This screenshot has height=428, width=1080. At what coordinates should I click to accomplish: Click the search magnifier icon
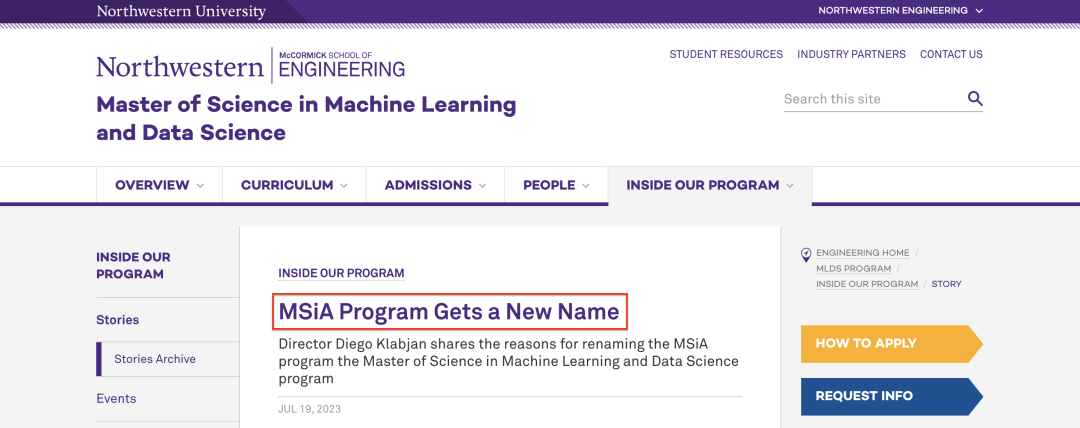pos(975,98)
